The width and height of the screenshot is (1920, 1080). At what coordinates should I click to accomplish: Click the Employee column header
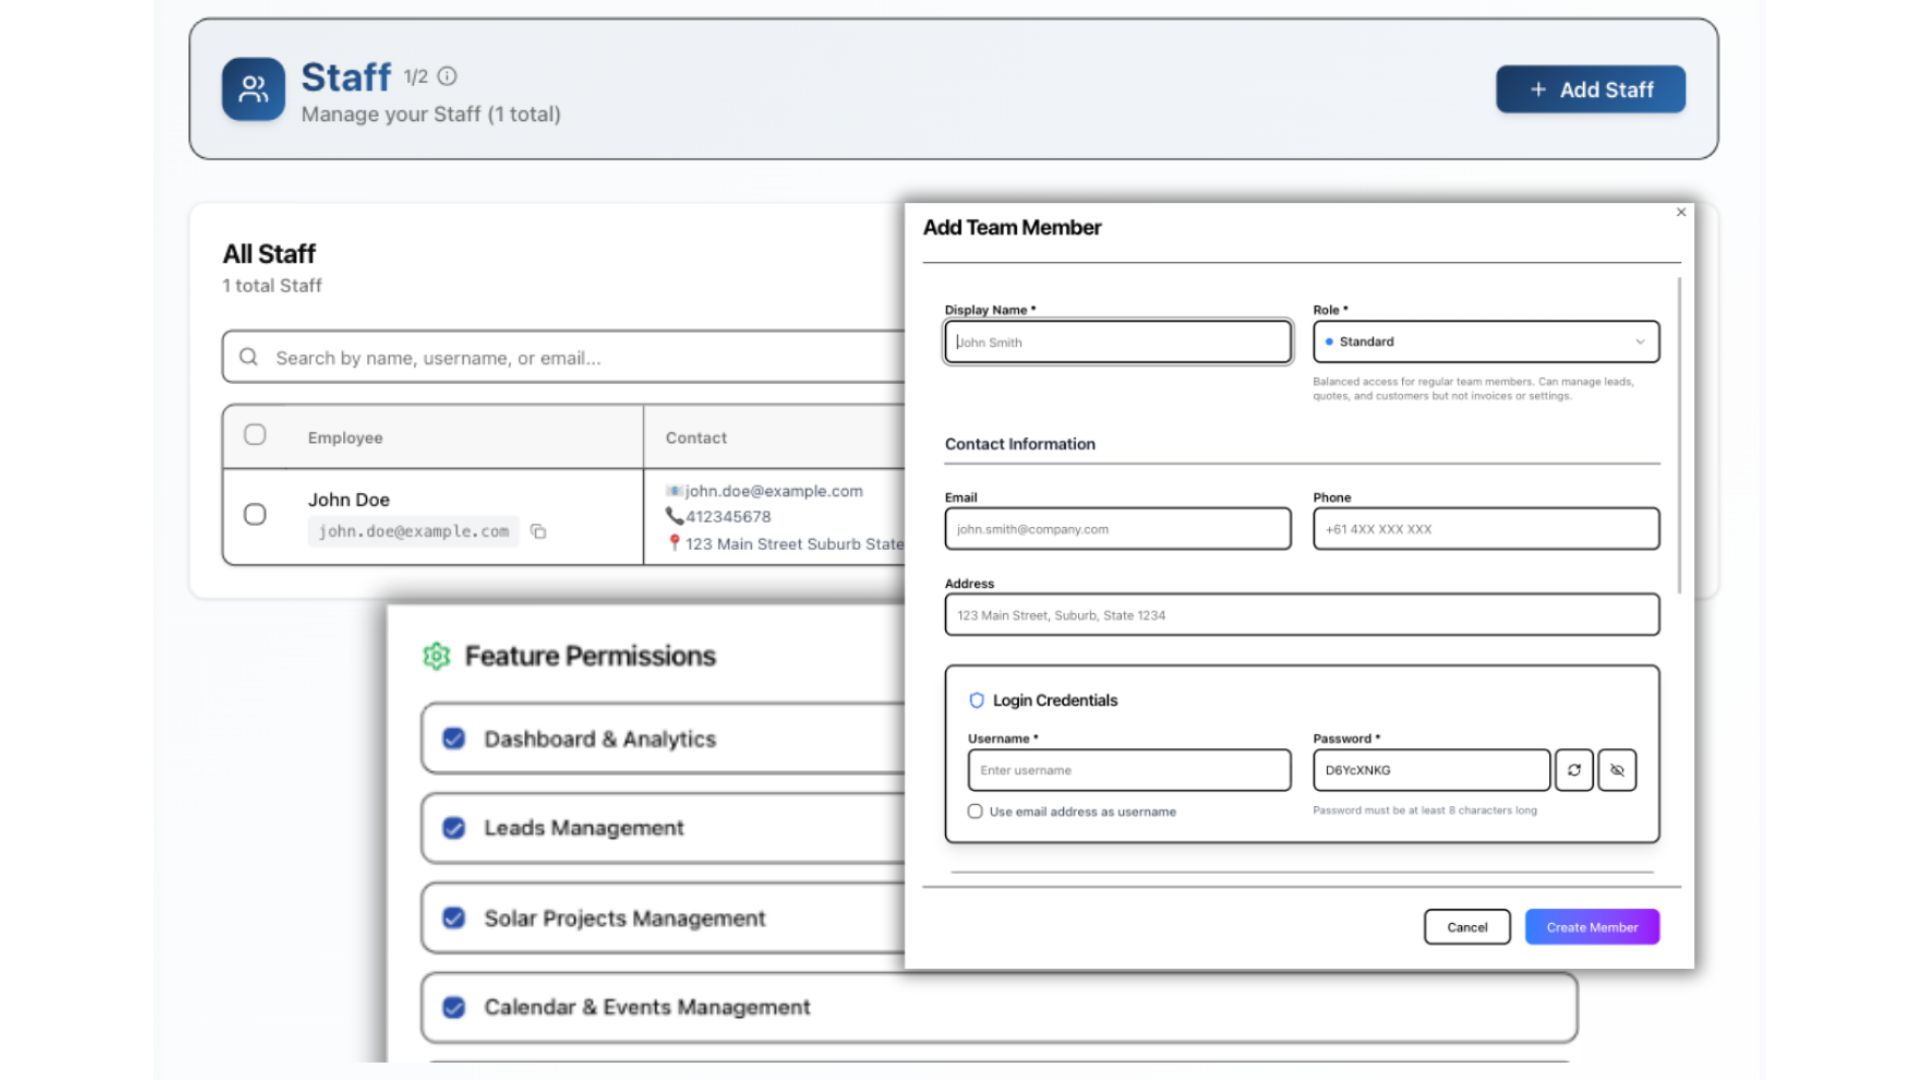(345, 438)
